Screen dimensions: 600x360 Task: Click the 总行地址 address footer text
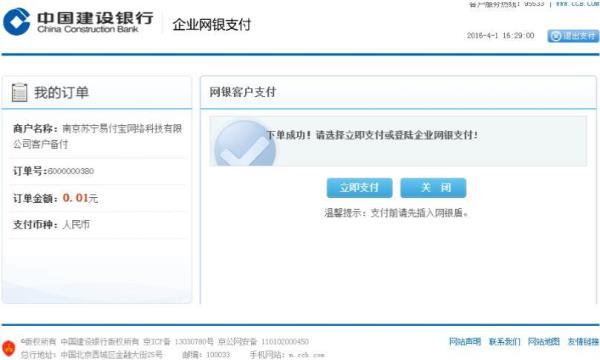[x=91, y=355]
